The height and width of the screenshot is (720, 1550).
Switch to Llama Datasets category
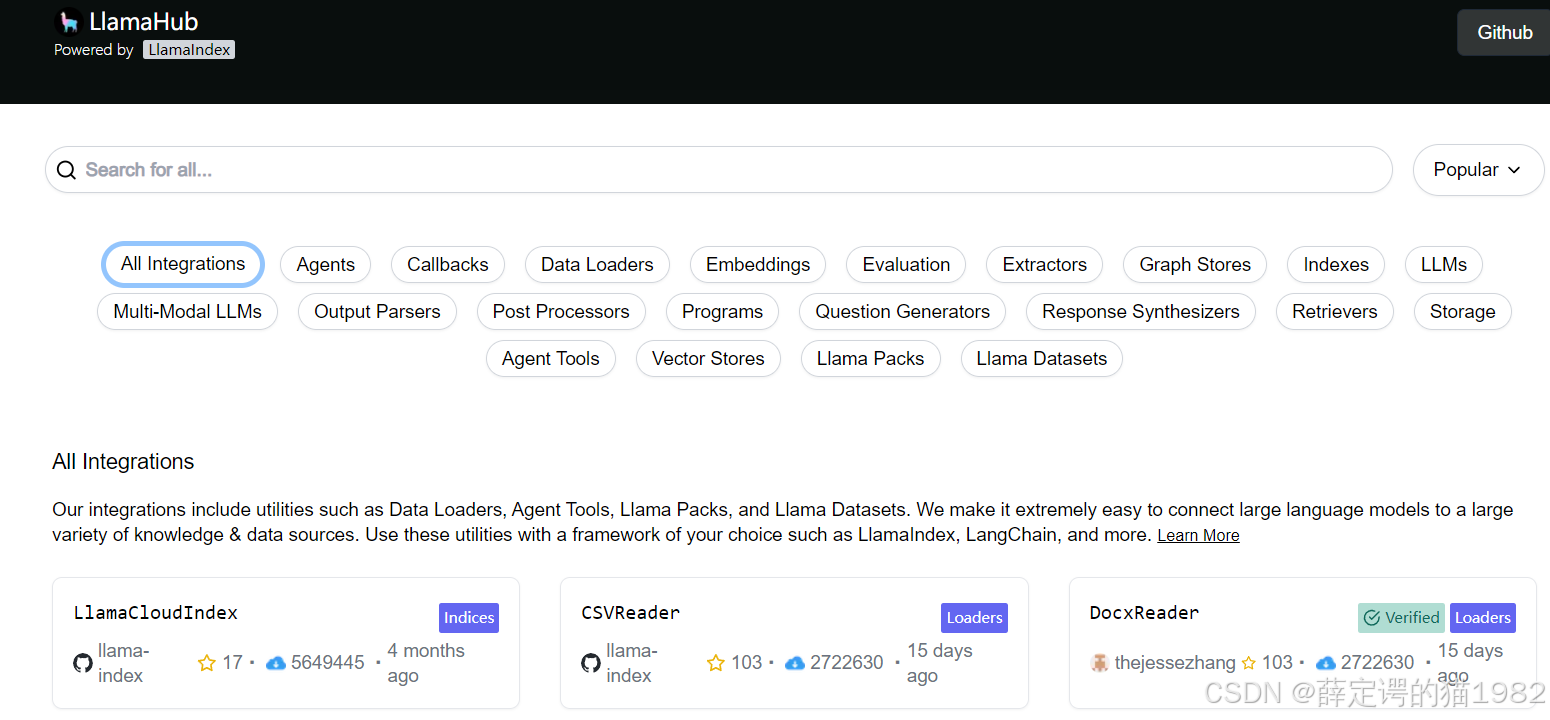[x=1042, y=359]
